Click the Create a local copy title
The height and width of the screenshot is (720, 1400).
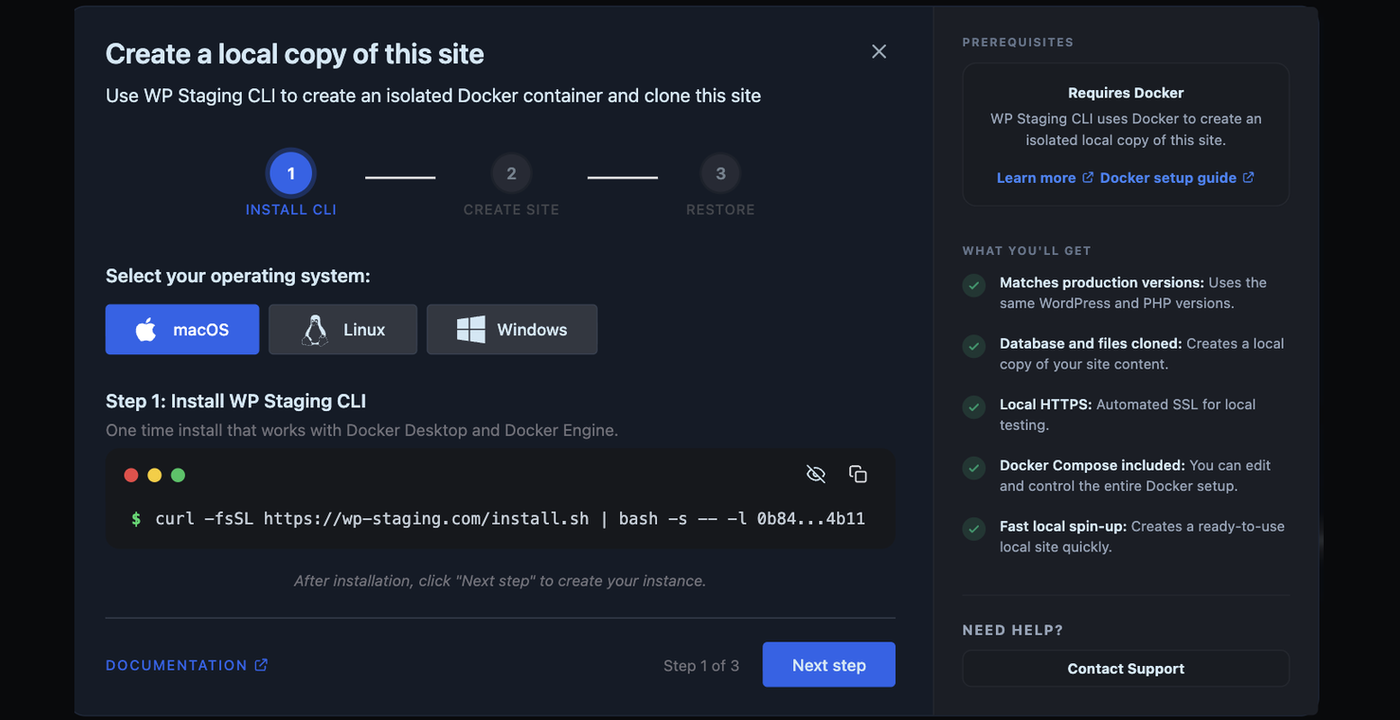(x=295, y=54)
